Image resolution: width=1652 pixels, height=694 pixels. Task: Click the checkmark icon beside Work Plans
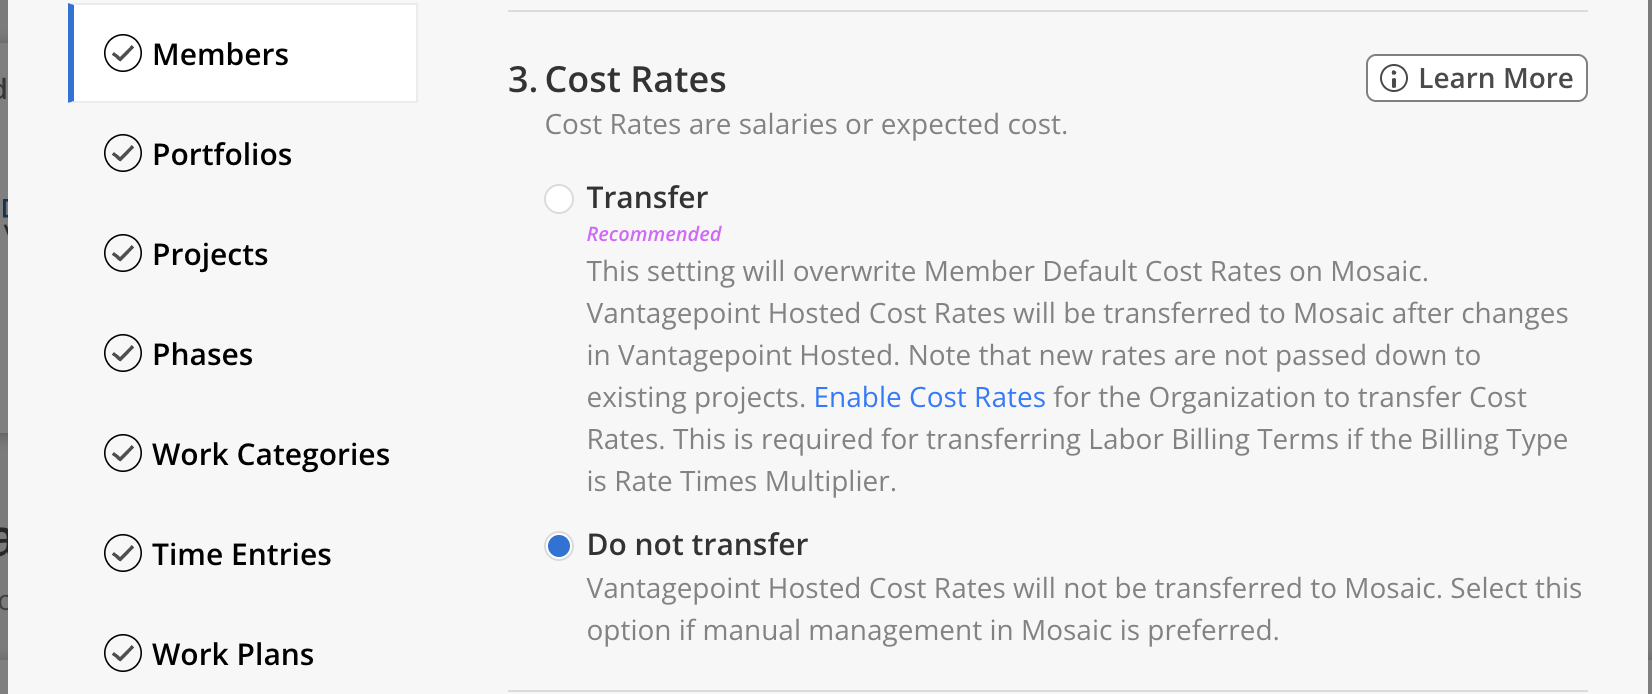point(123,654)
